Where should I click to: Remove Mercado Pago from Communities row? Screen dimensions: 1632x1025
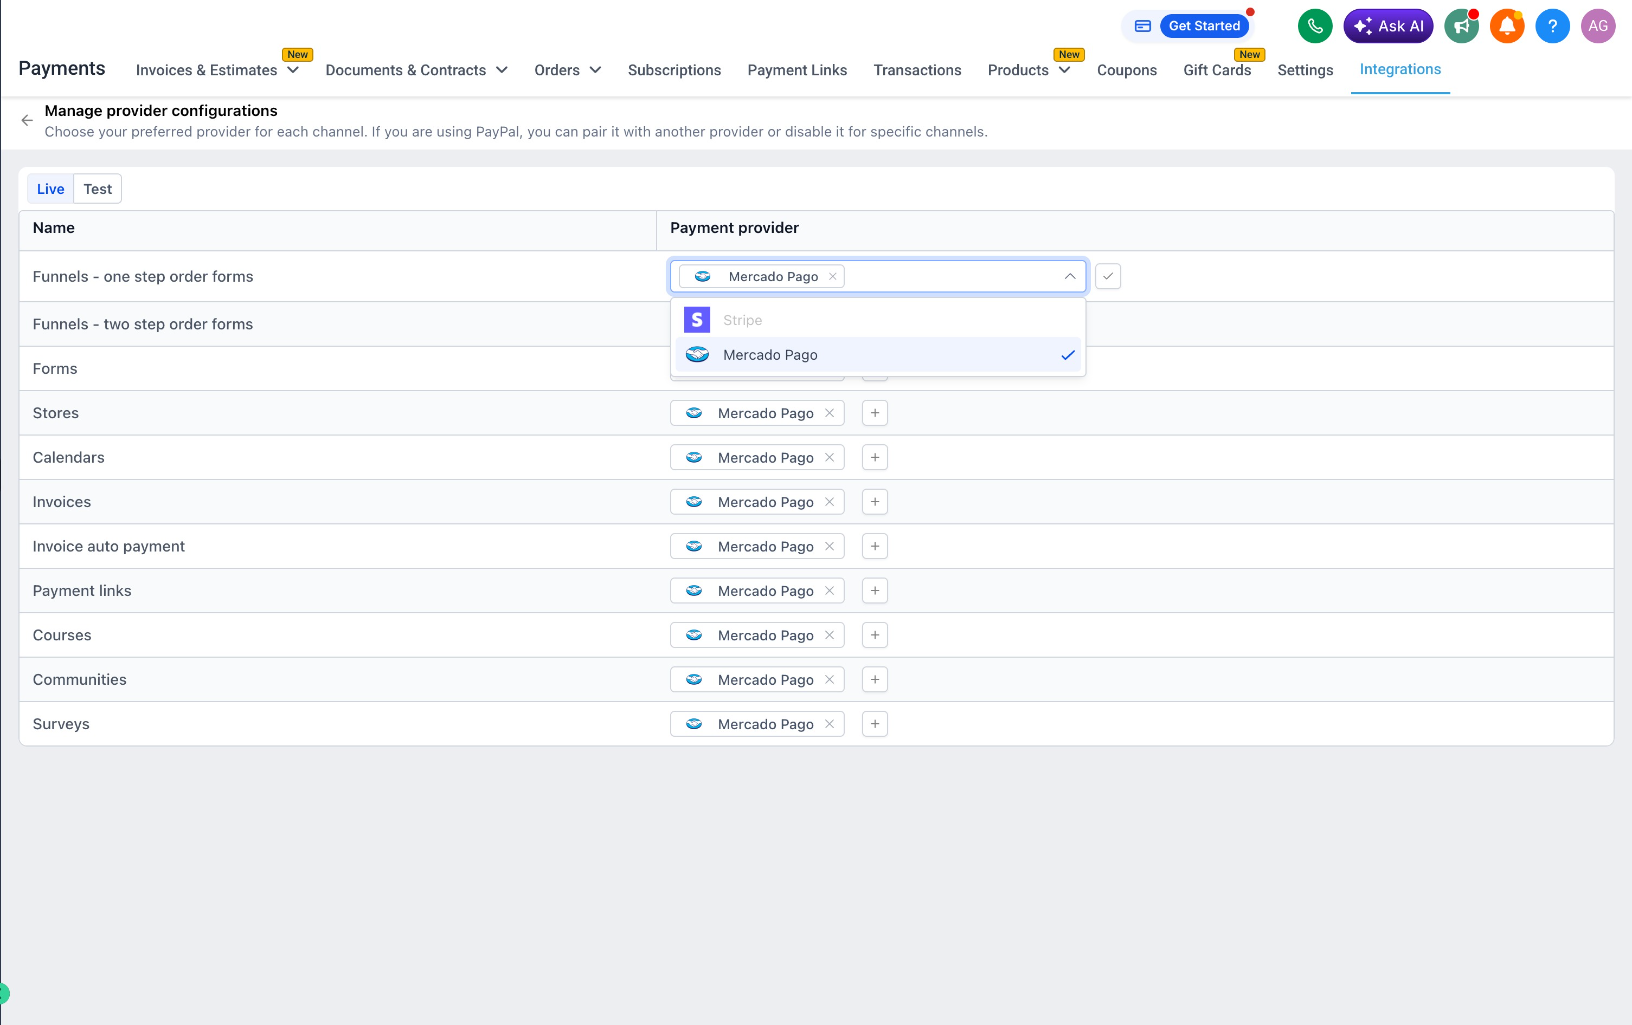[829, 679]
